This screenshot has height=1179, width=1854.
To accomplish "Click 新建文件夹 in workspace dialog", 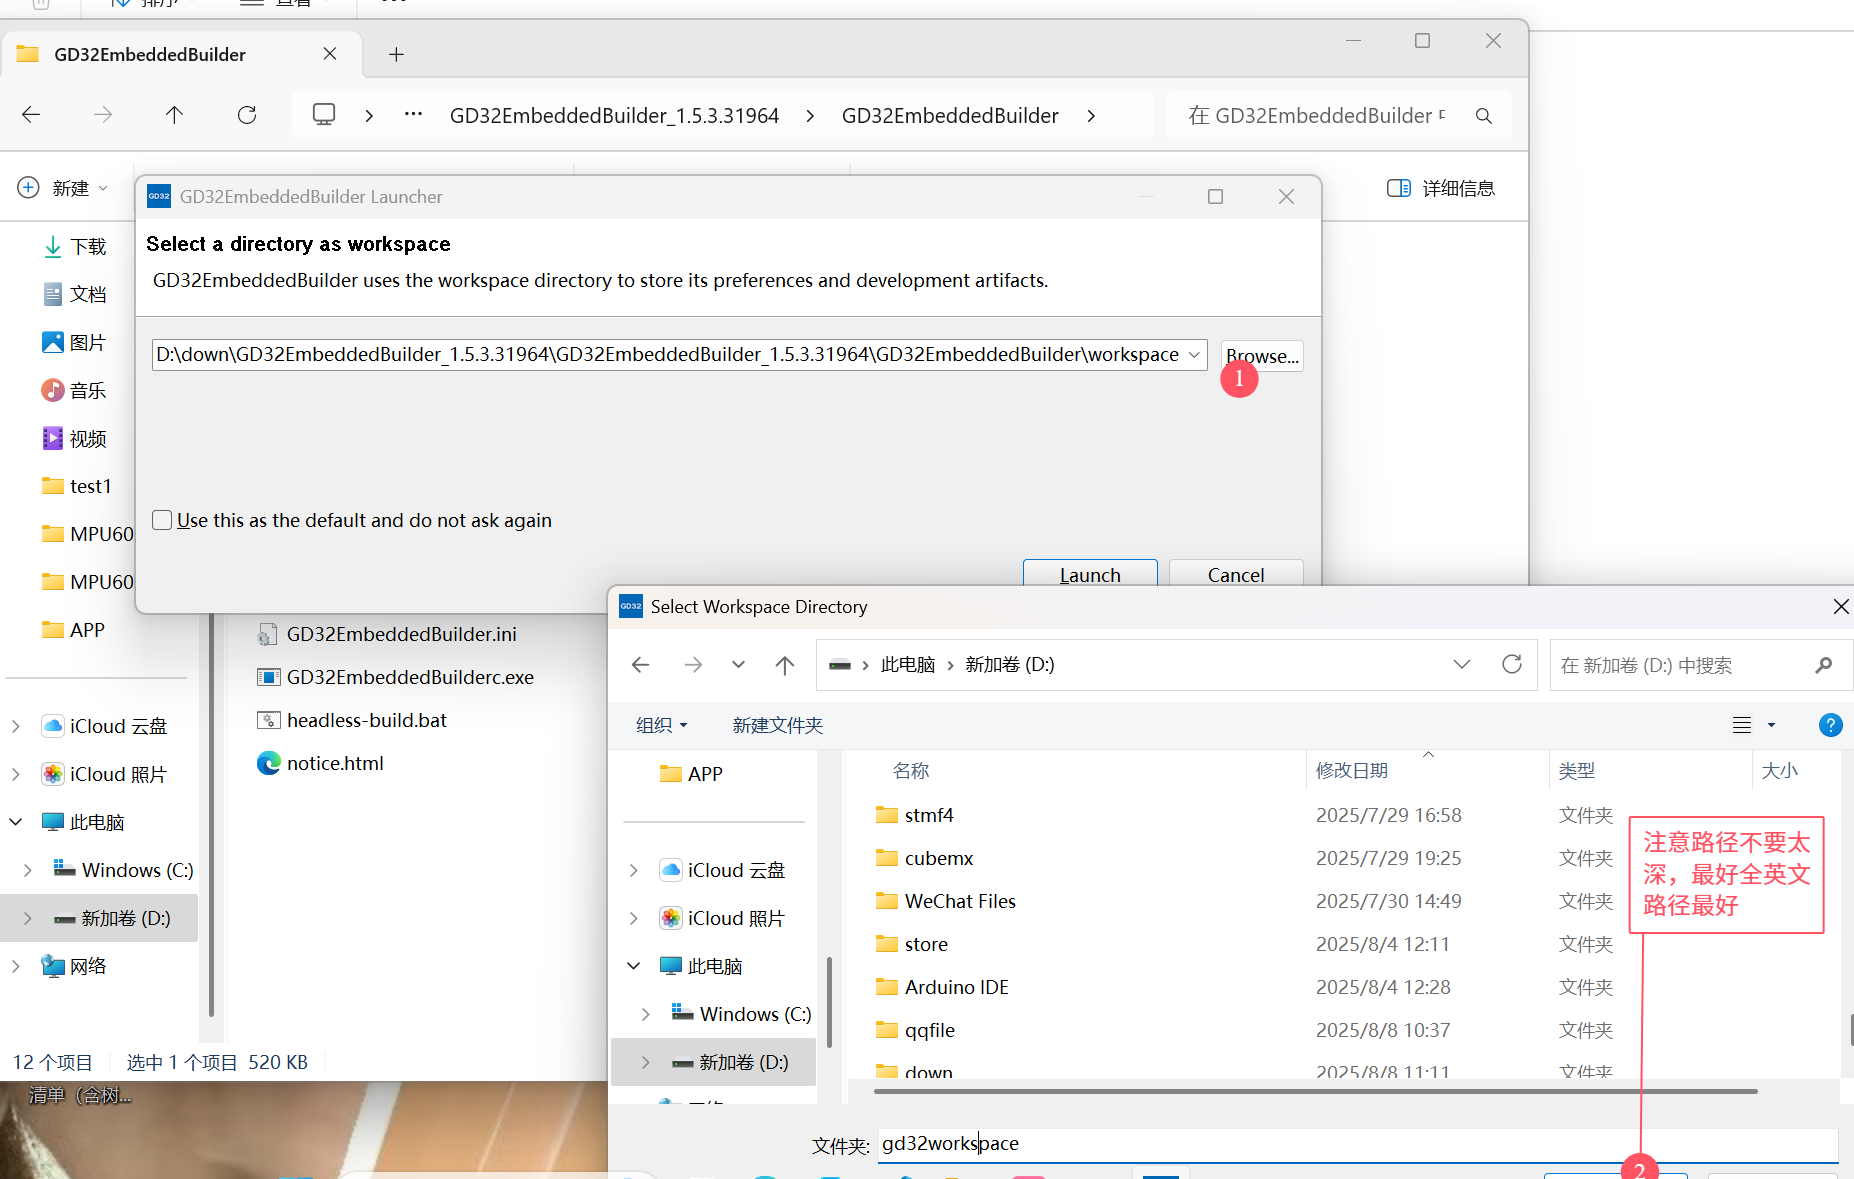I will click(x=778, y=725).
